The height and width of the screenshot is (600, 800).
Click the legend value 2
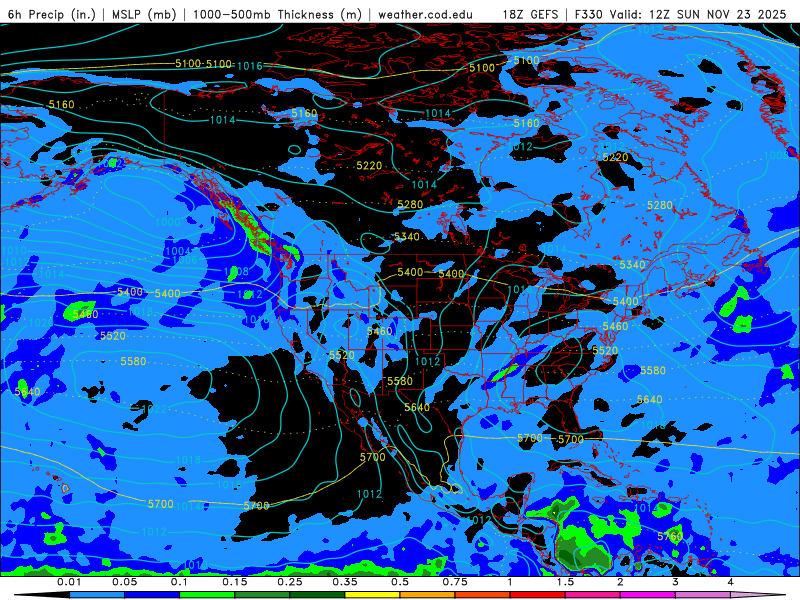point(620,582)
